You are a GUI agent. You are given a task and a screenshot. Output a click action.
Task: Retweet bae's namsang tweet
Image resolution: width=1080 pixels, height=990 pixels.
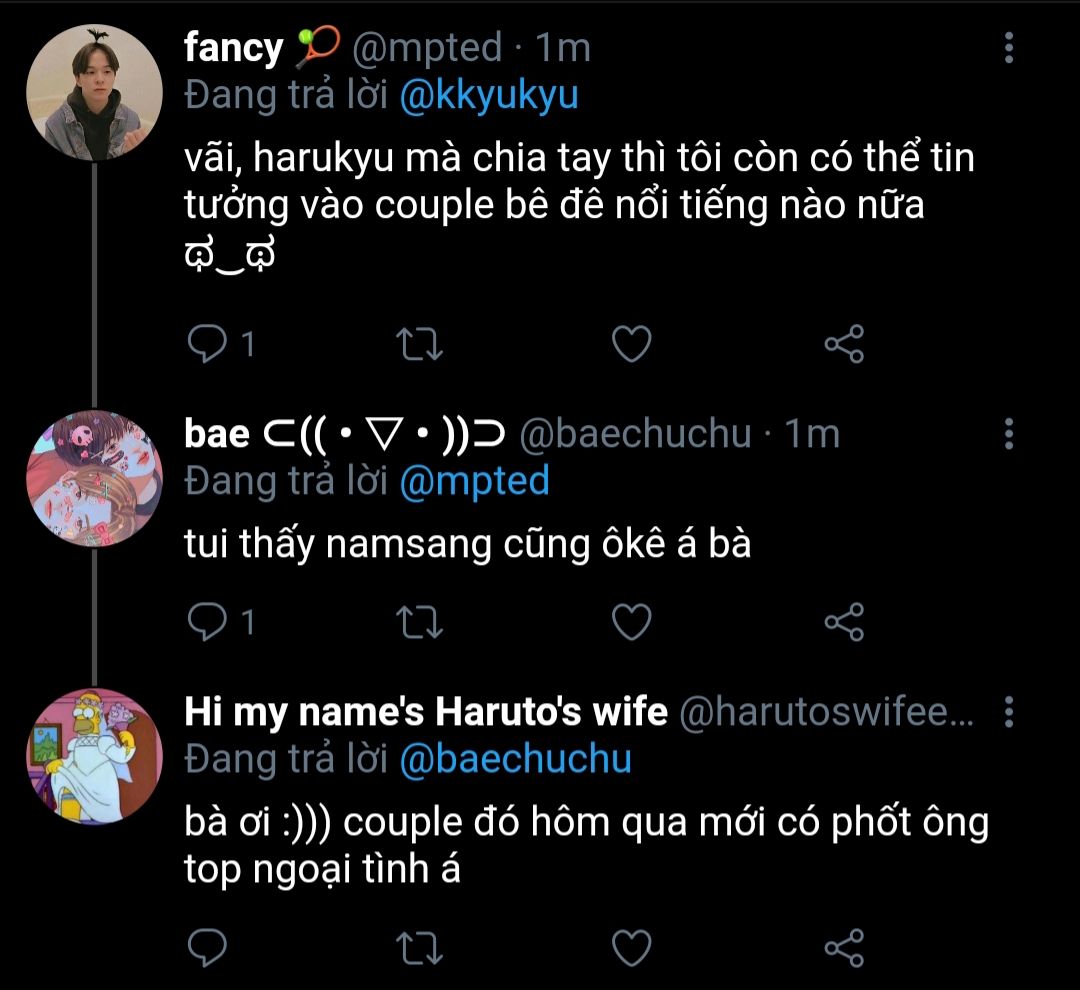click(x=421, y=623)
